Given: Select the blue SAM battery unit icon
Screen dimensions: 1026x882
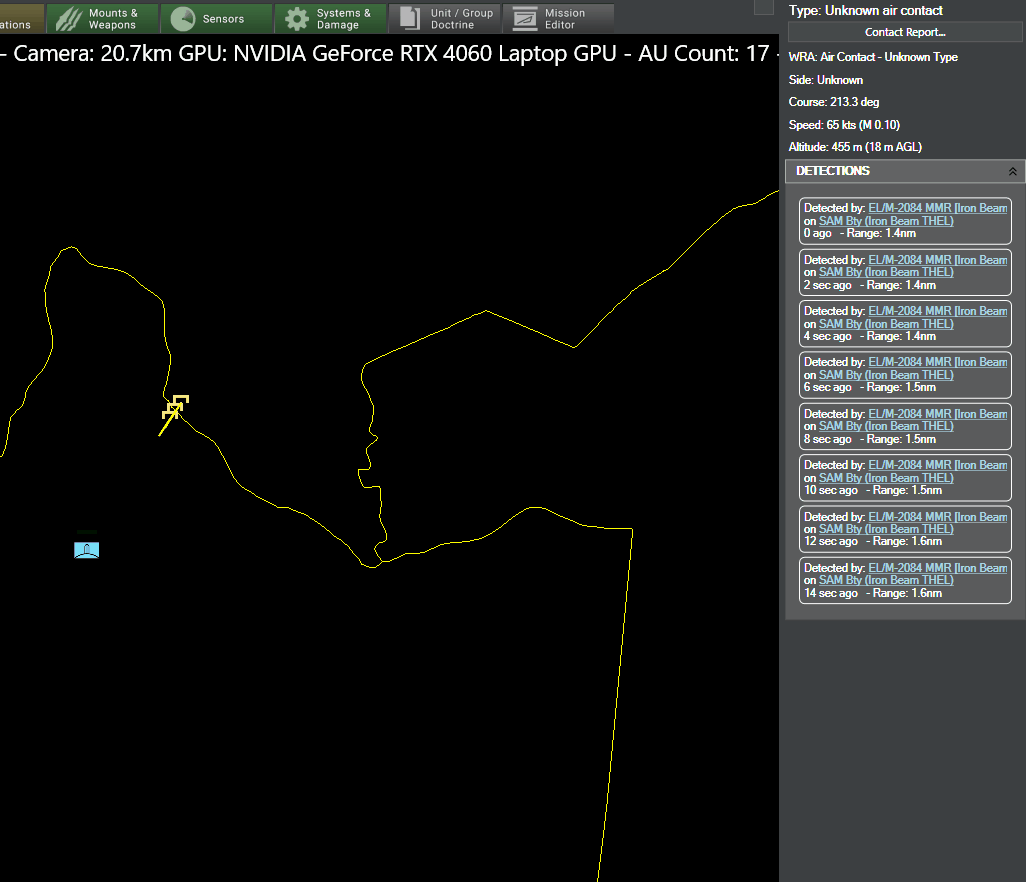Looking at the screenshot, I should click(86, 550).
